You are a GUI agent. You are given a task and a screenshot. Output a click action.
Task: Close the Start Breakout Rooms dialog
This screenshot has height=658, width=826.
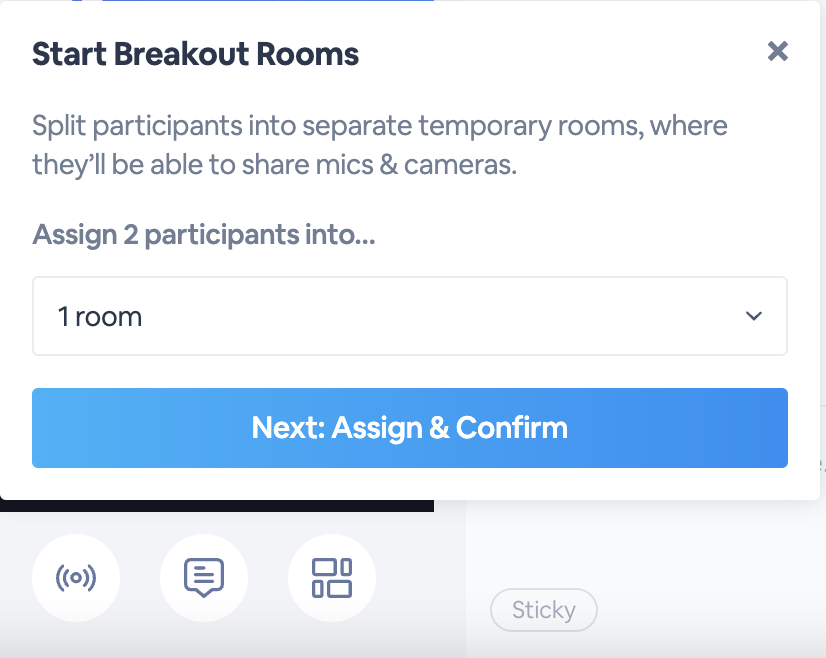tap(778, 52)
